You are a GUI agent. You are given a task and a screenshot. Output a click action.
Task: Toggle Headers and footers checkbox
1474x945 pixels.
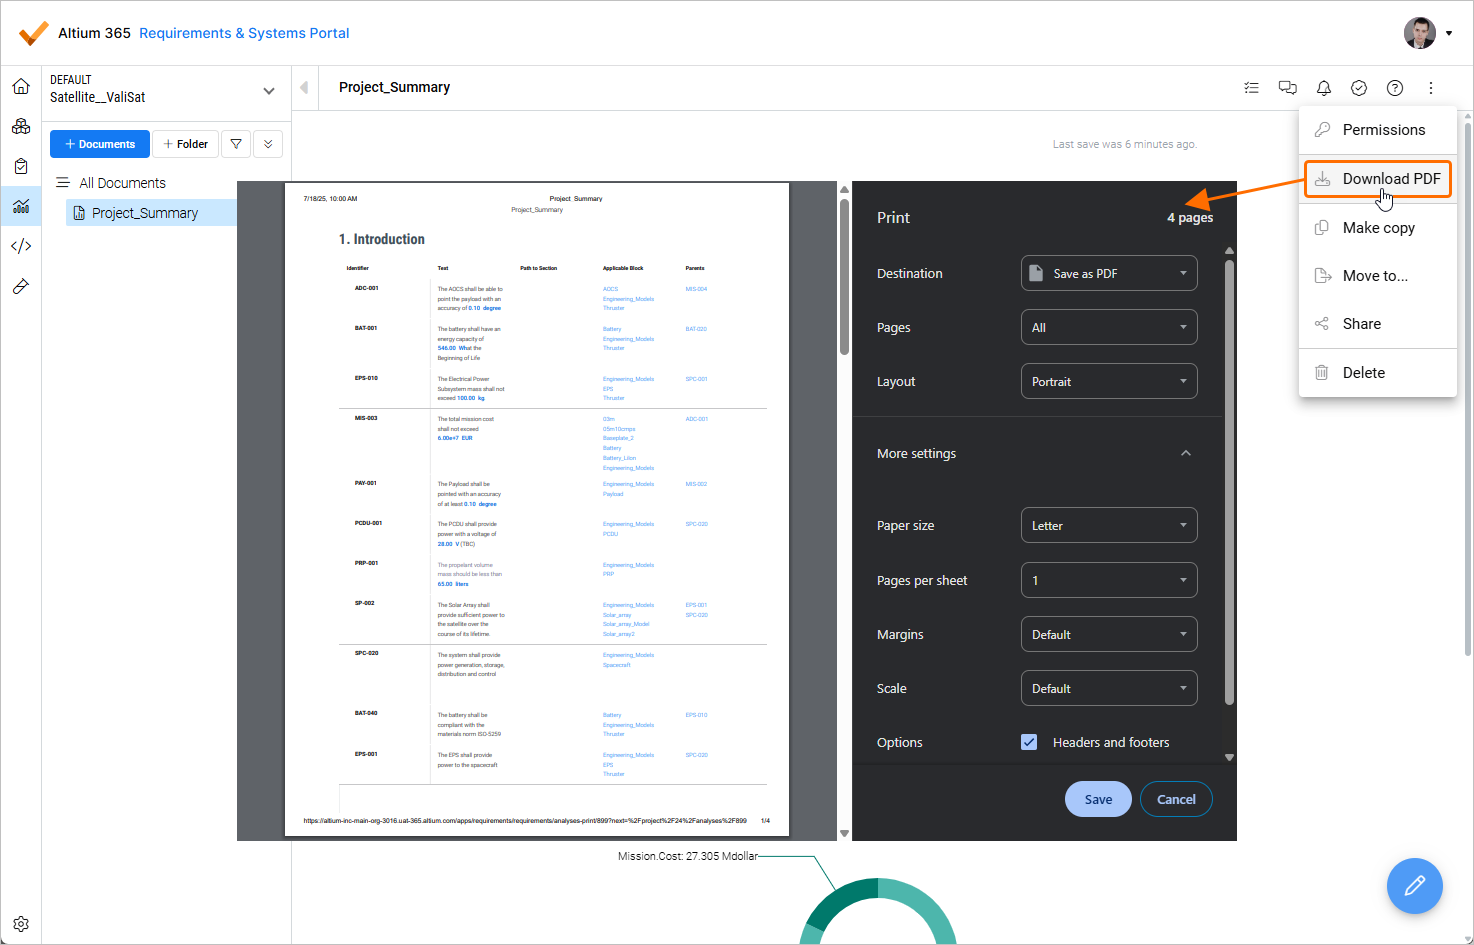[1029, 742]
